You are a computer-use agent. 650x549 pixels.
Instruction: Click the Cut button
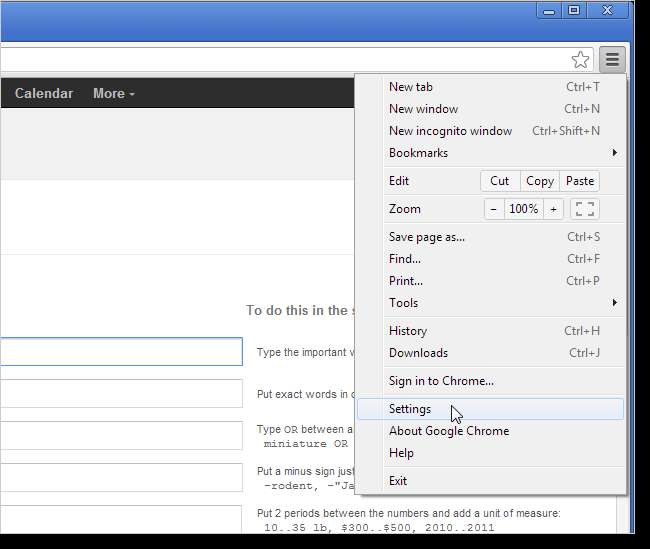coord(500,181)
